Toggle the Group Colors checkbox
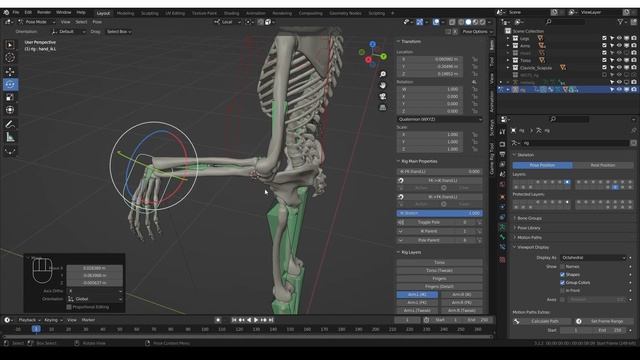640x360 pixels. click(x=562, y=282)
